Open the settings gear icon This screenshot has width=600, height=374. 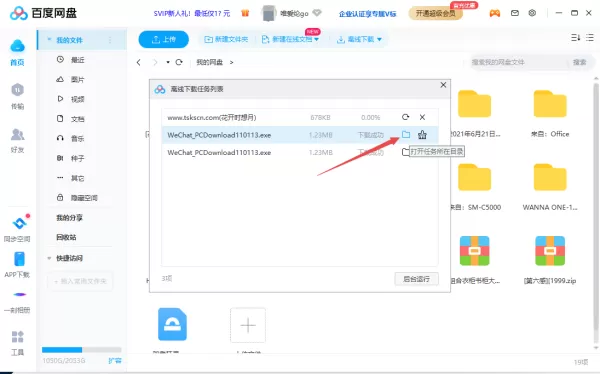[x=532, y=13]
